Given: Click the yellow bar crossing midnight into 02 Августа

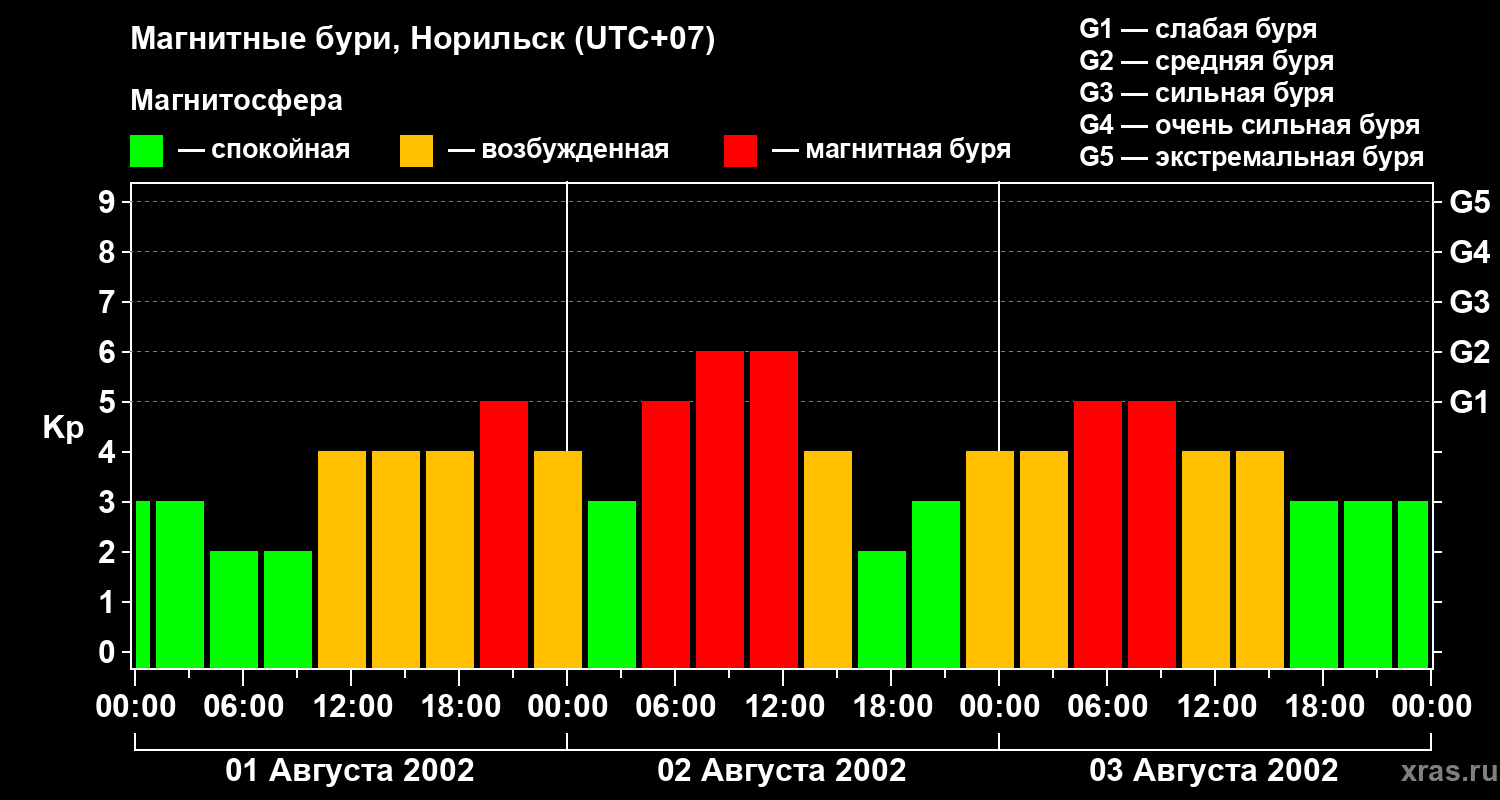Looking at the screenshot, I should (558, 560).
